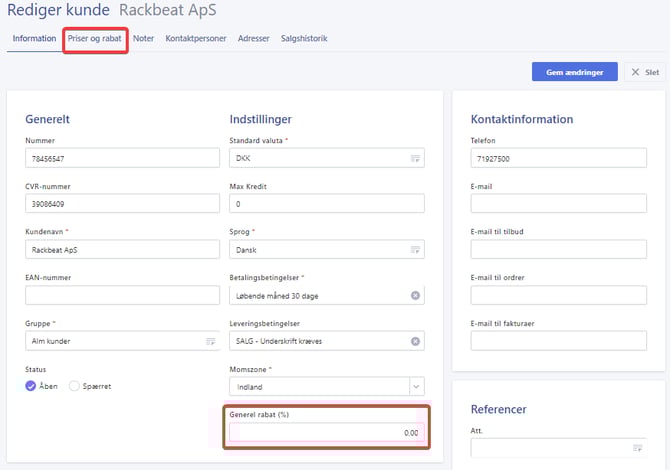Click the Gruppe field list icon
670x470 pixels.
coord(210,342)
